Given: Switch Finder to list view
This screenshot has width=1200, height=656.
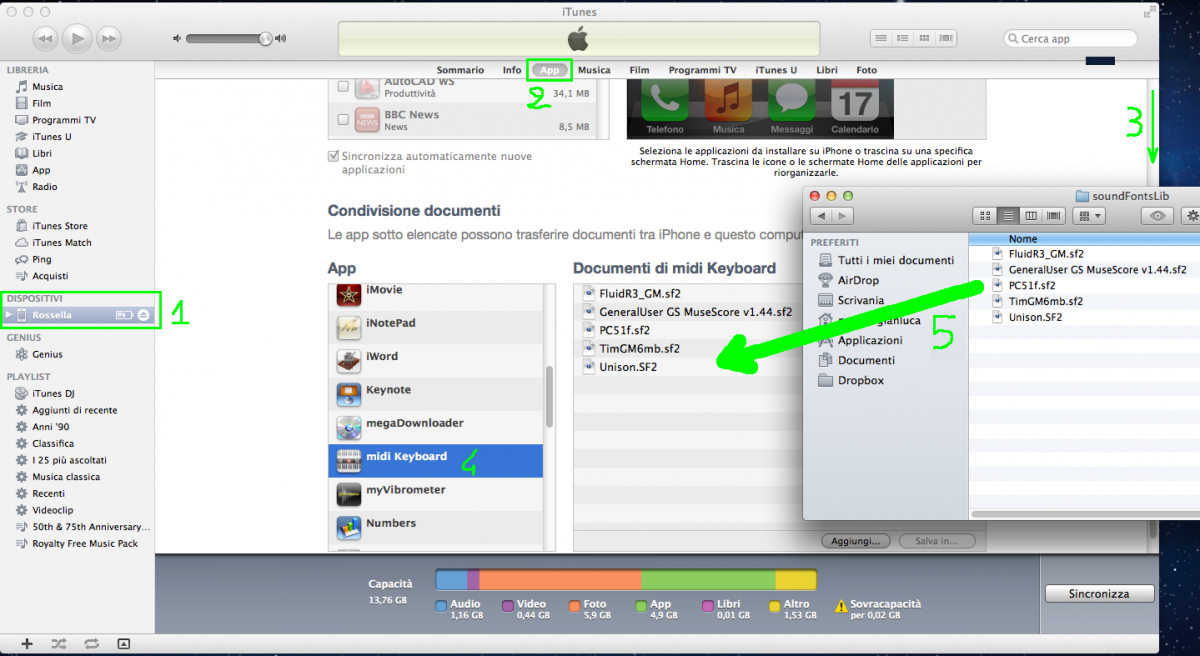Looking at the screenshot, I should (x=1009, y=216).
